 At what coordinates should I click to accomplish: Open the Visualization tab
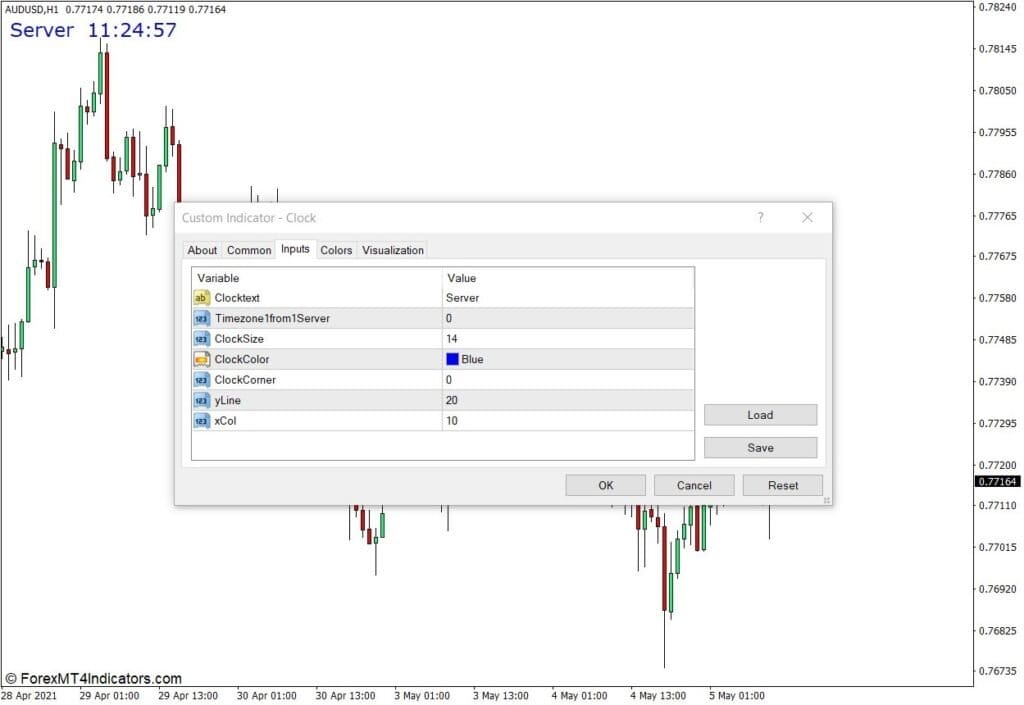(393, 250)
